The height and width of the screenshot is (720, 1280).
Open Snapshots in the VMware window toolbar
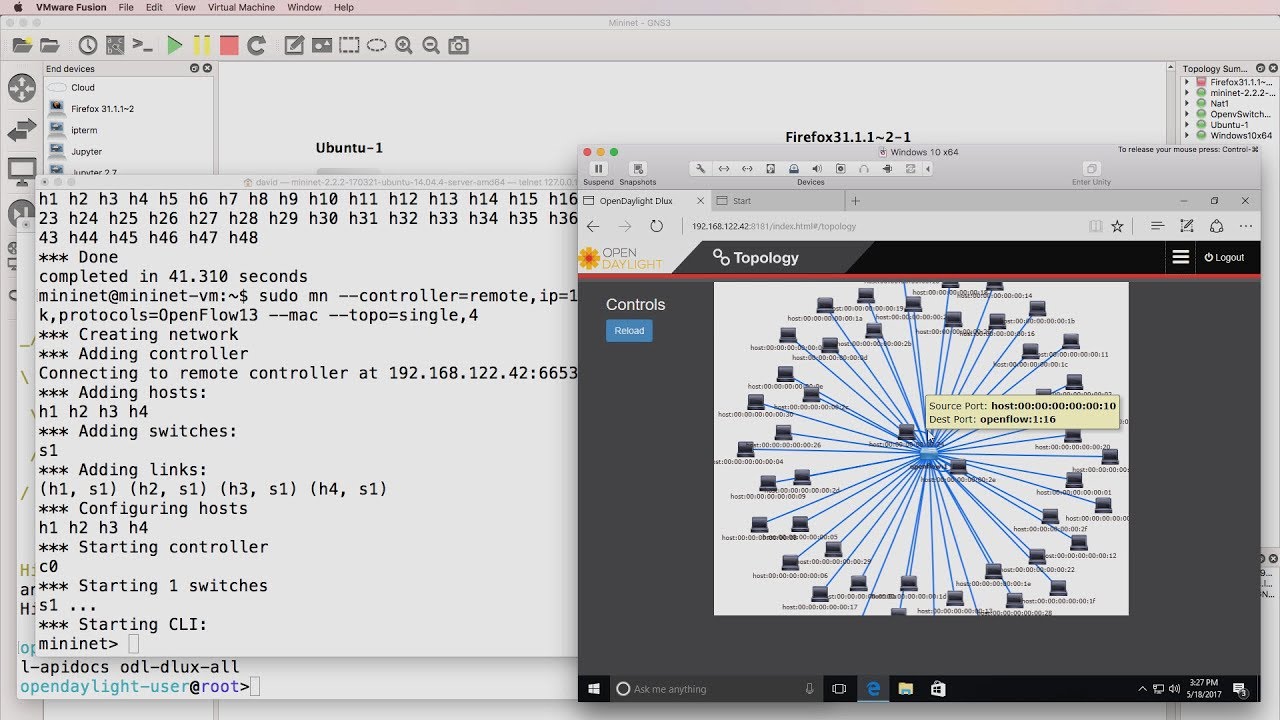click(638, 174)
